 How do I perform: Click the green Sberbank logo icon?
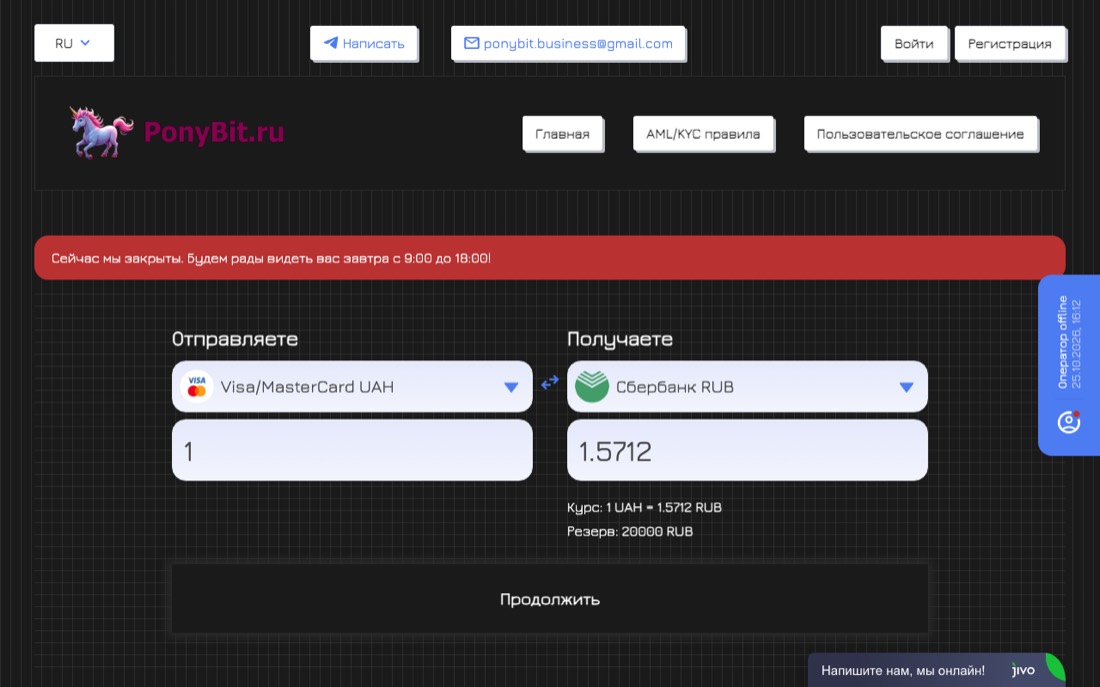tap(591, 387)
